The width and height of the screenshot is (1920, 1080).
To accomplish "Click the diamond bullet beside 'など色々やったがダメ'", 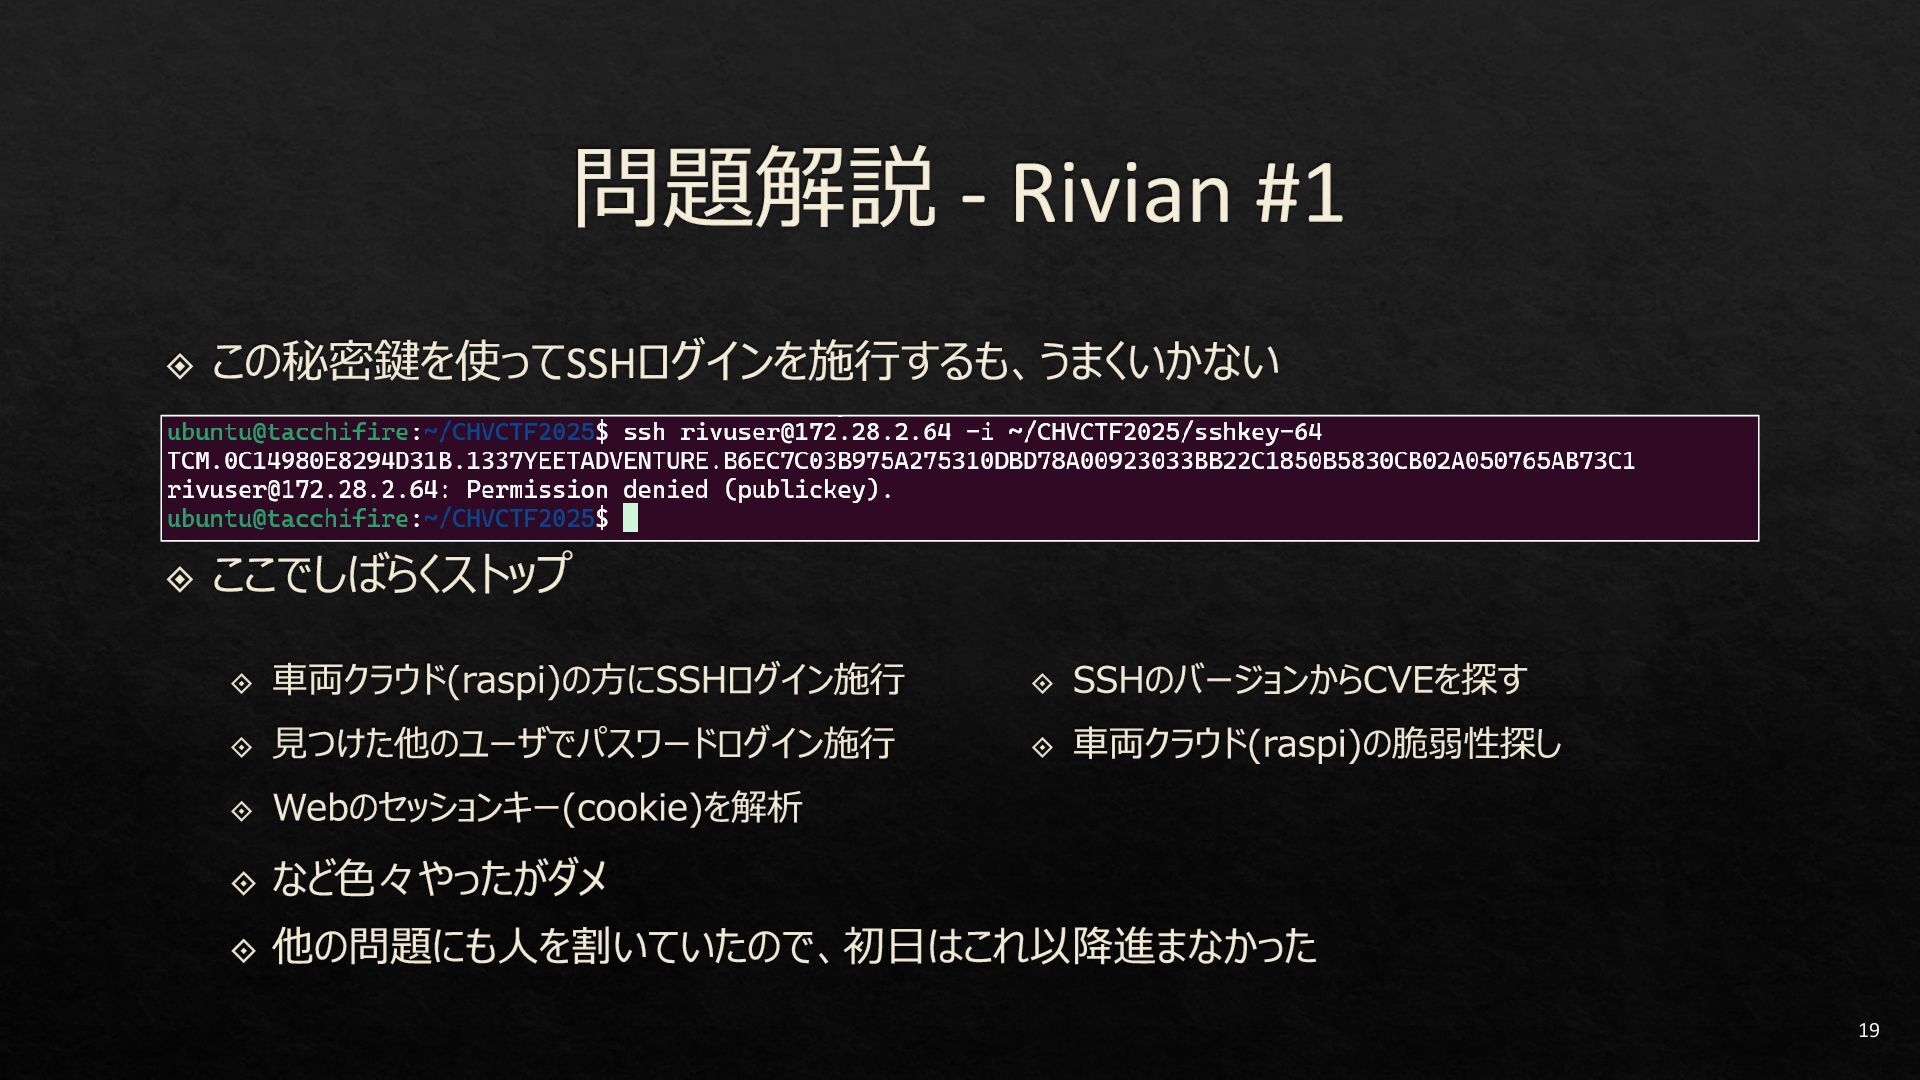I will coord(243,883).
